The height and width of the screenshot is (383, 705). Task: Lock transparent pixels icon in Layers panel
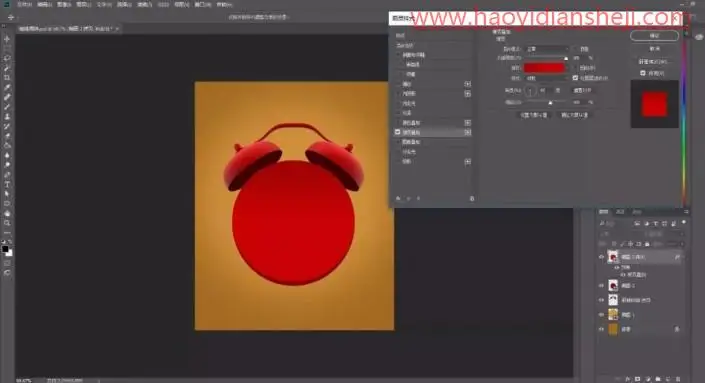(614, 244)
